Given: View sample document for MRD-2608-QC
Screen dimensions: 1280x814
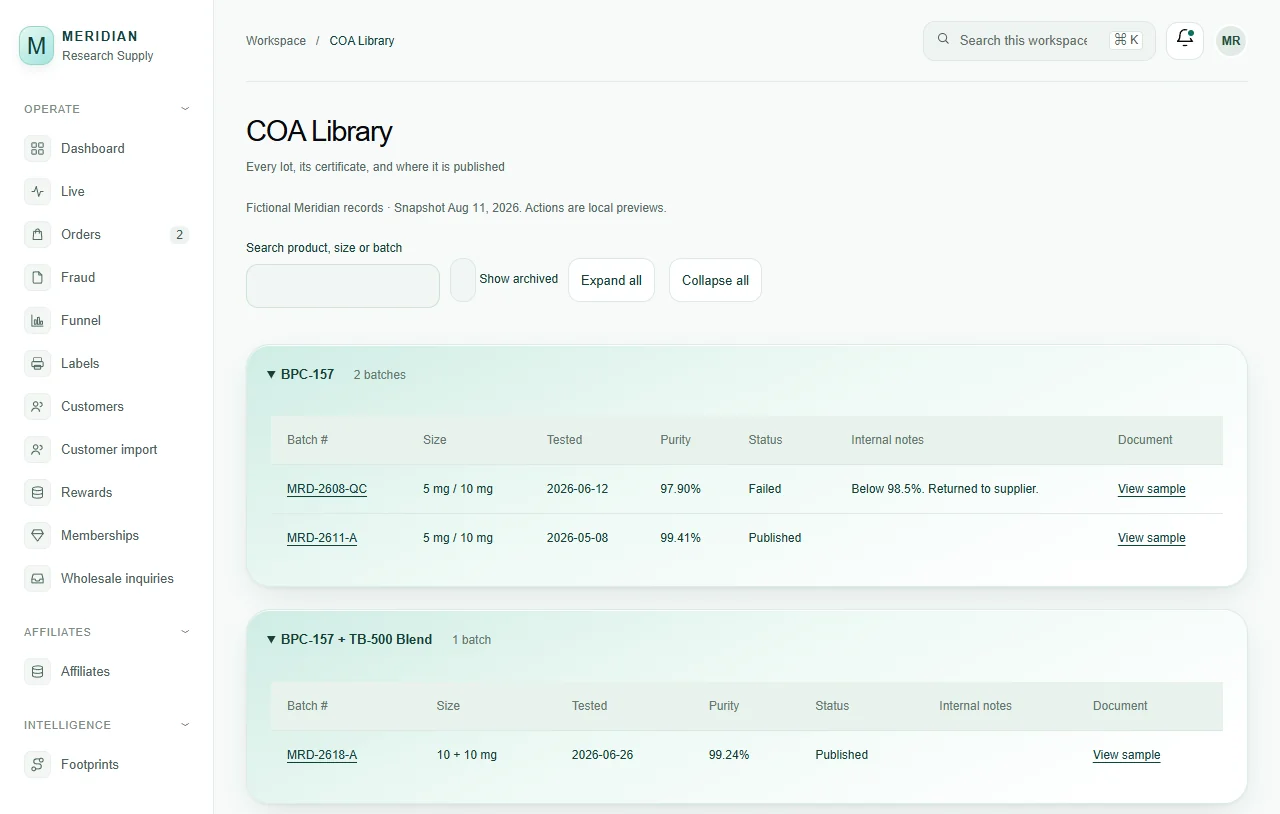Looking at the screenshot, I should tap(1151, 489).
